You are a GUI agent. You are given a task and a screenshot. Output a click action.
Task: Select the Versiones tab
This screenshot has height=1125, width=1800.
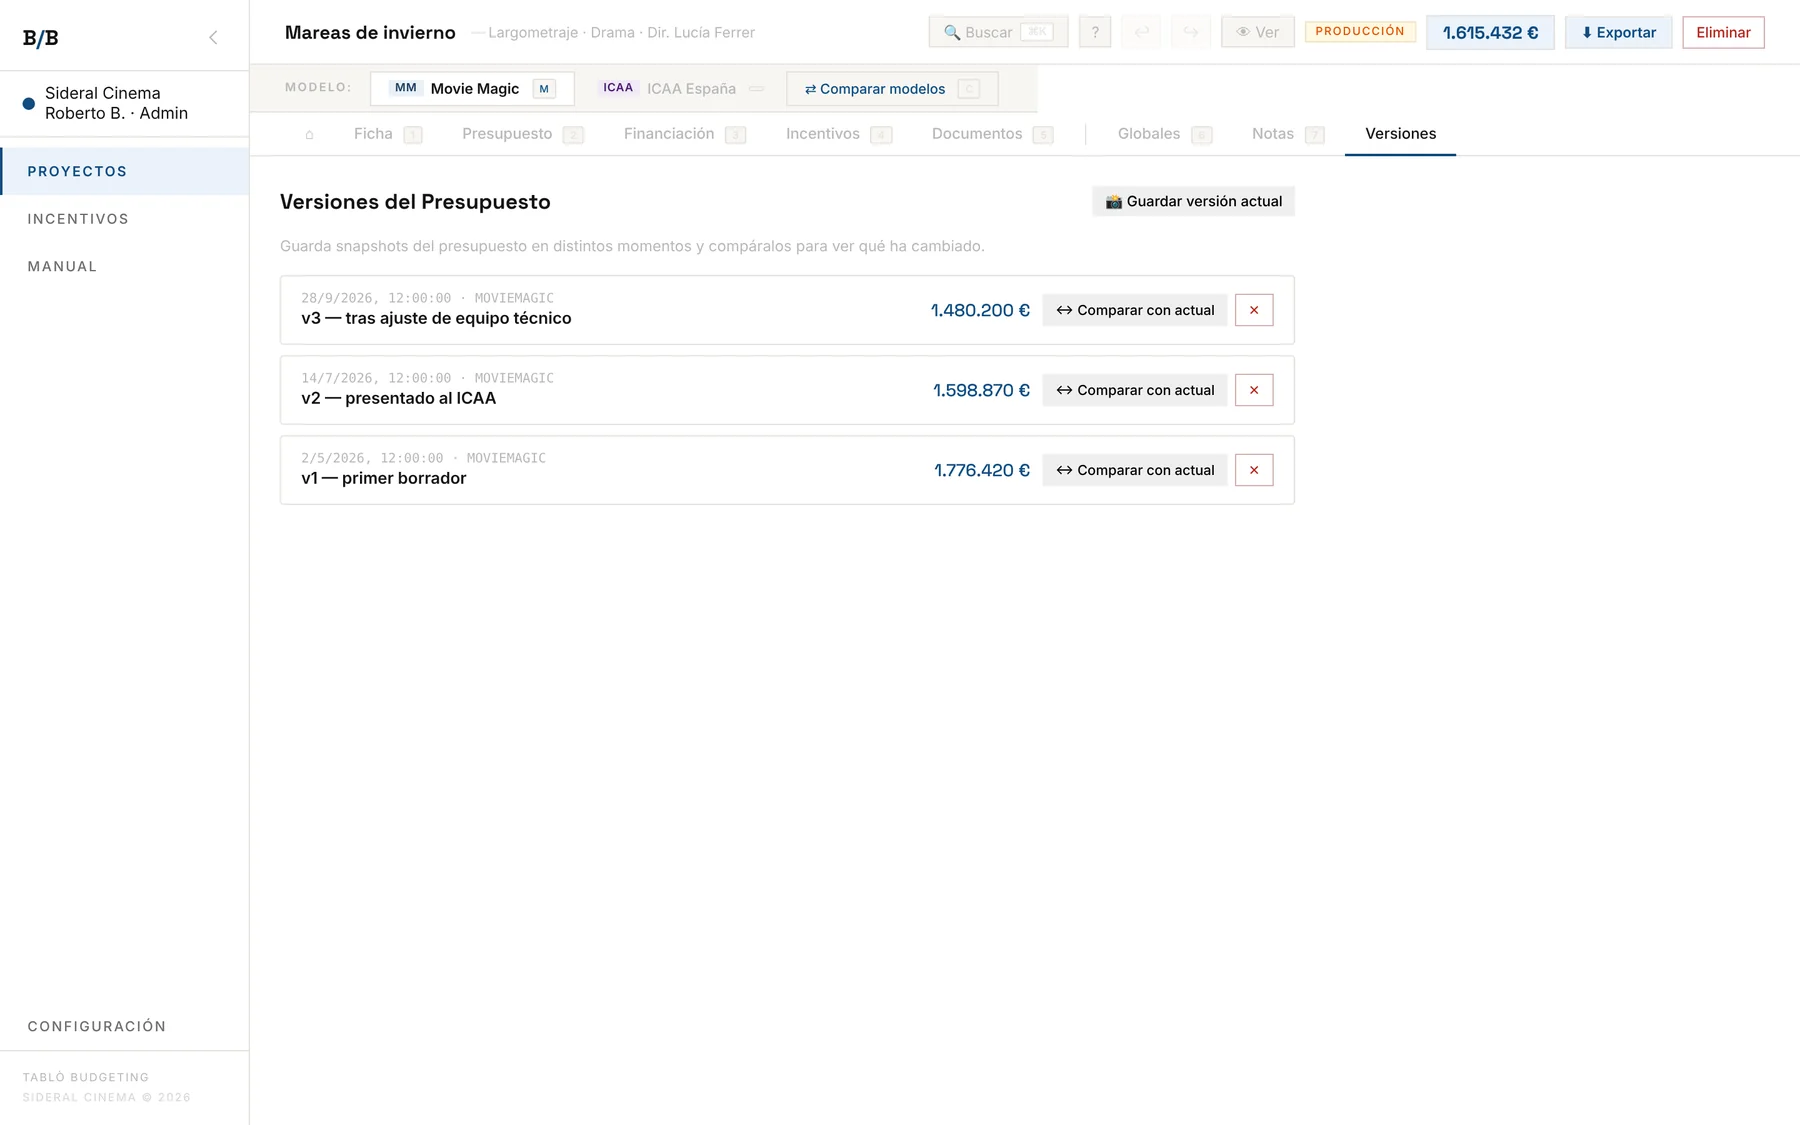coord(1400,134)
